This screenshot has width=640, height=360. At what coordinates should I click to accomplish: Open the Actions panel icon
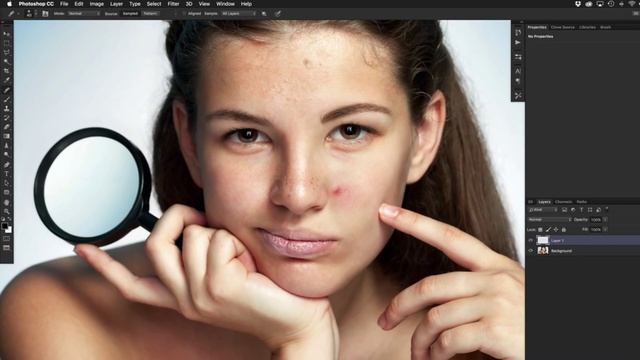coord(518,42)
